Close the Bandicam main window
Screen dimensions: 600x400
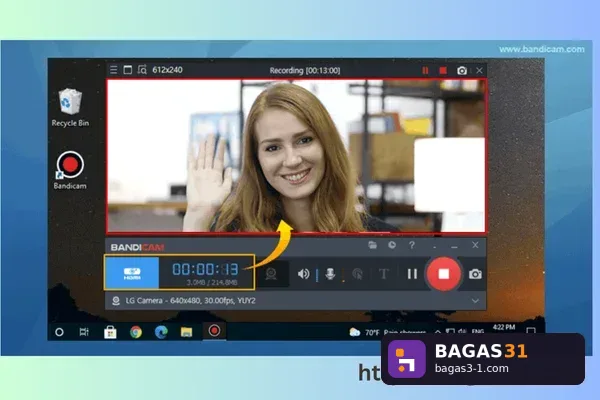click(x=475, y=245)
